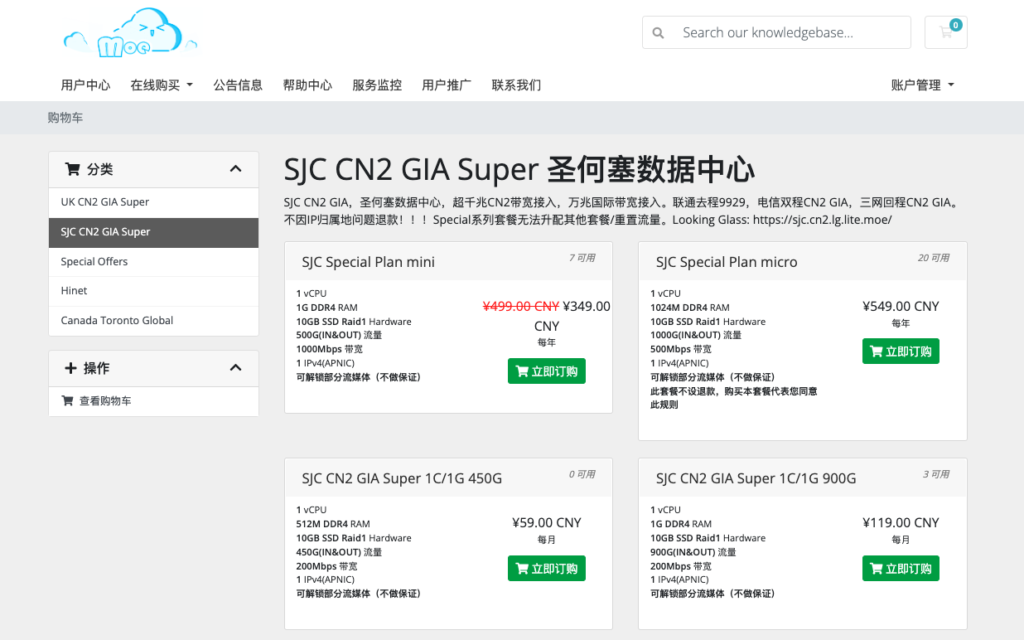This screenshot has width=1024, height=640.
Task: Click SJC Special Plan micro title
Action: (726, 262)
